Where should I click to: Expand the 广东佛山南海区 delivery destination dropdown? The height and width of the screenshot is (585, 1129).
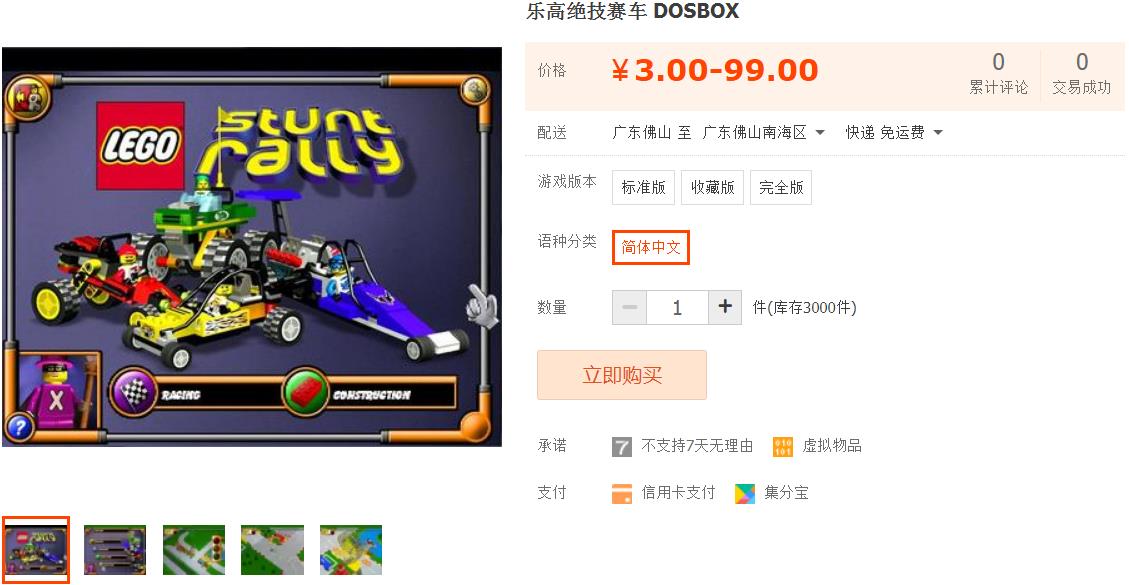point(764,133)
